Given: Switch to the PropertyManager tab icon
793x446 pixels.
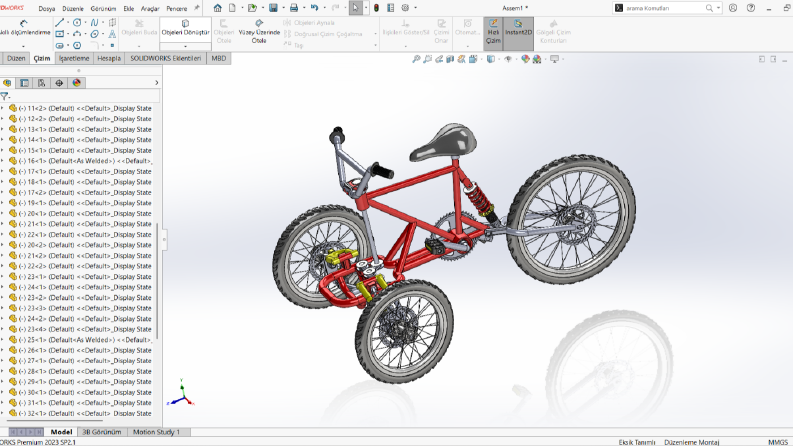Looking at the screenshot, I should [x=24, y=83].
